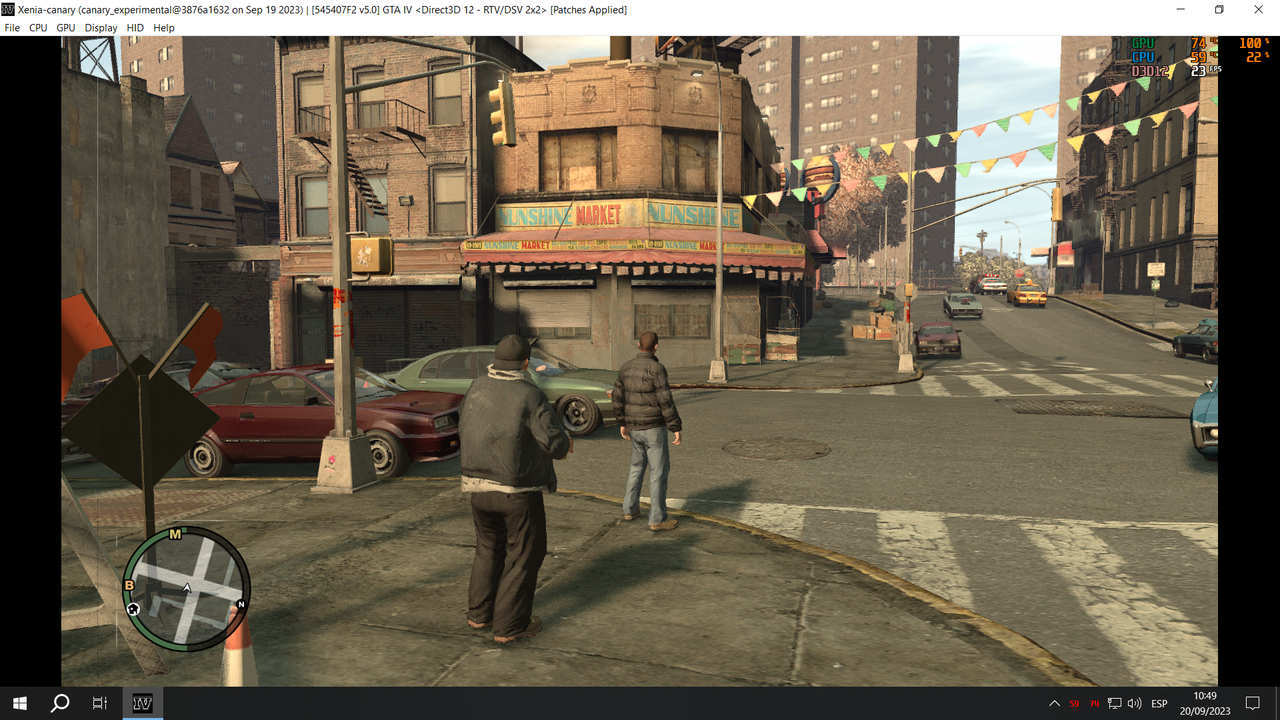Show hidden system tray icons
Viewport: 1280px width, 720px height.
[x=1054, y=704]
